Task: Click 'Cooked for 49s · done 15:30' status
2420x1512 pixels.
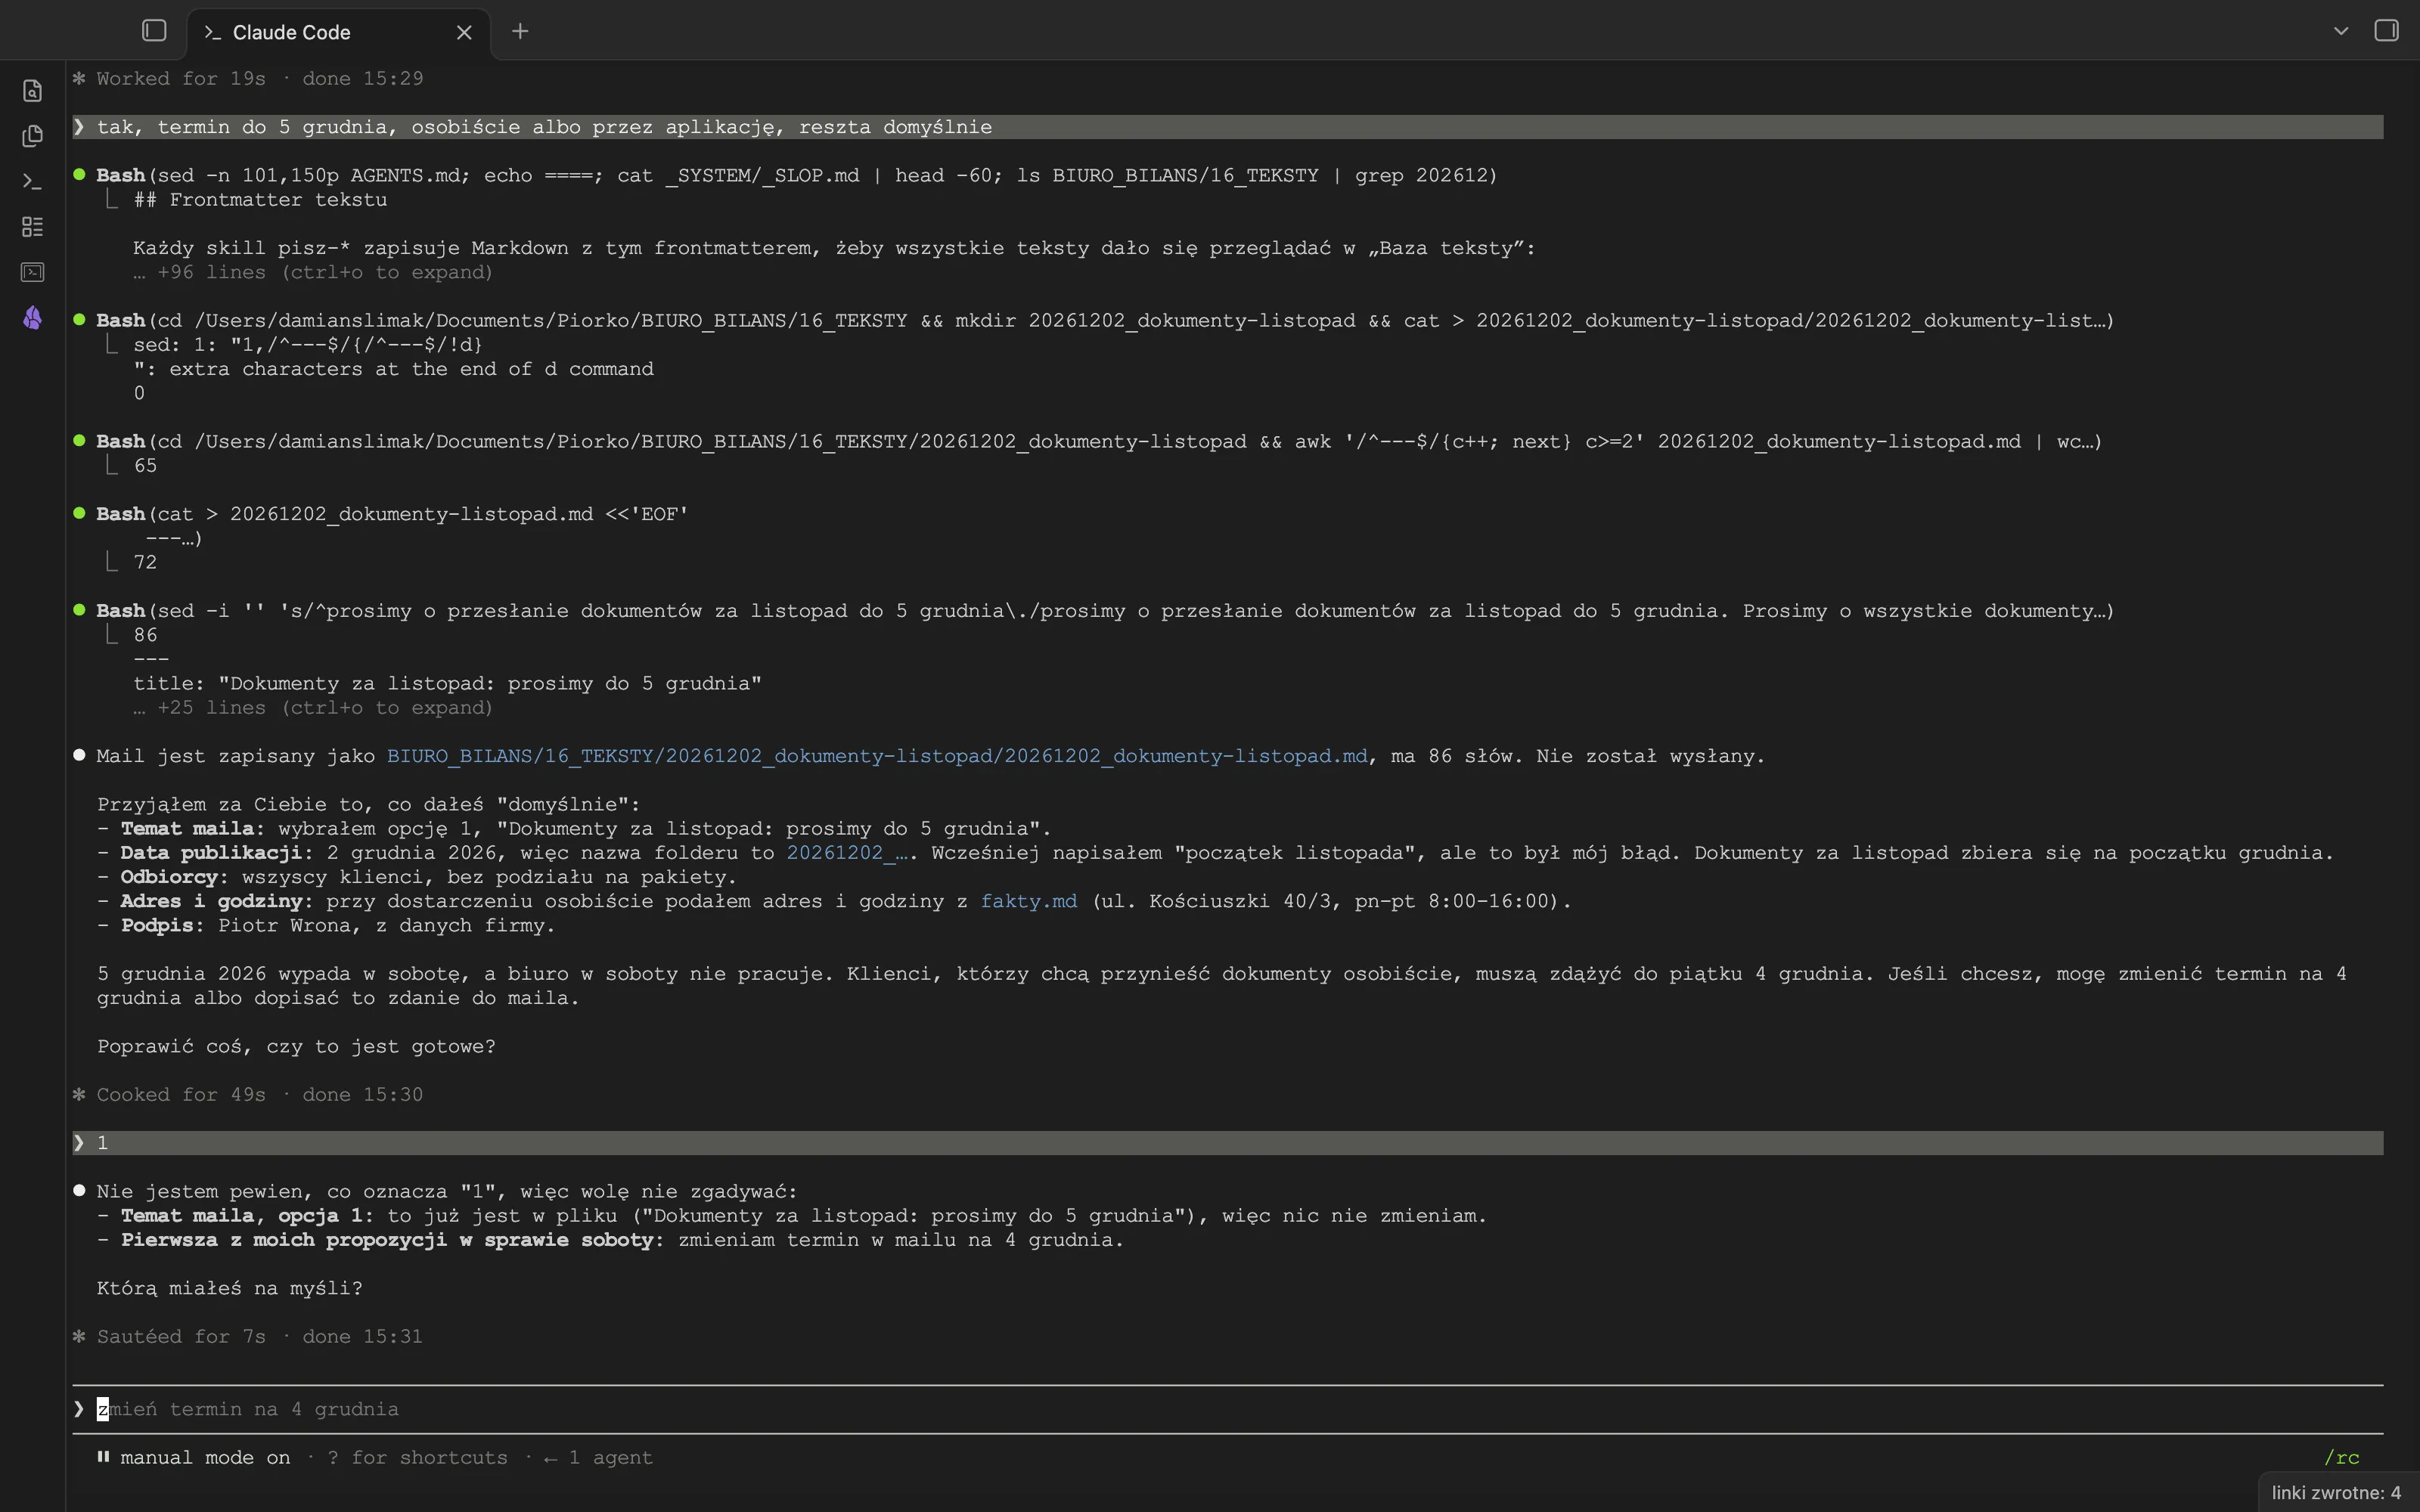Action: coord(248,1095)
